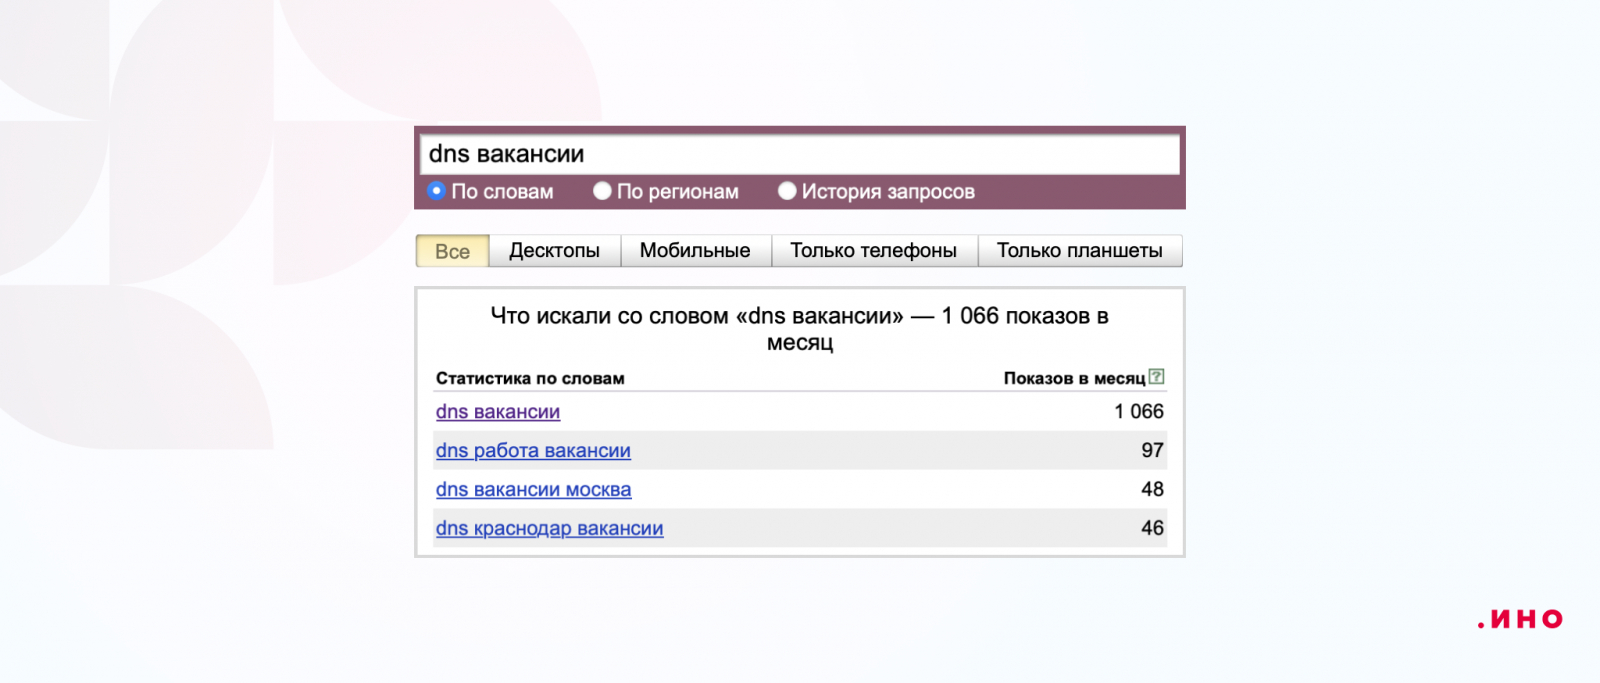Image resolution: width=1600 pixels, height=683 pixels.
Task: Open the dns краснодар вакансии link
Action: pos(549,529)
